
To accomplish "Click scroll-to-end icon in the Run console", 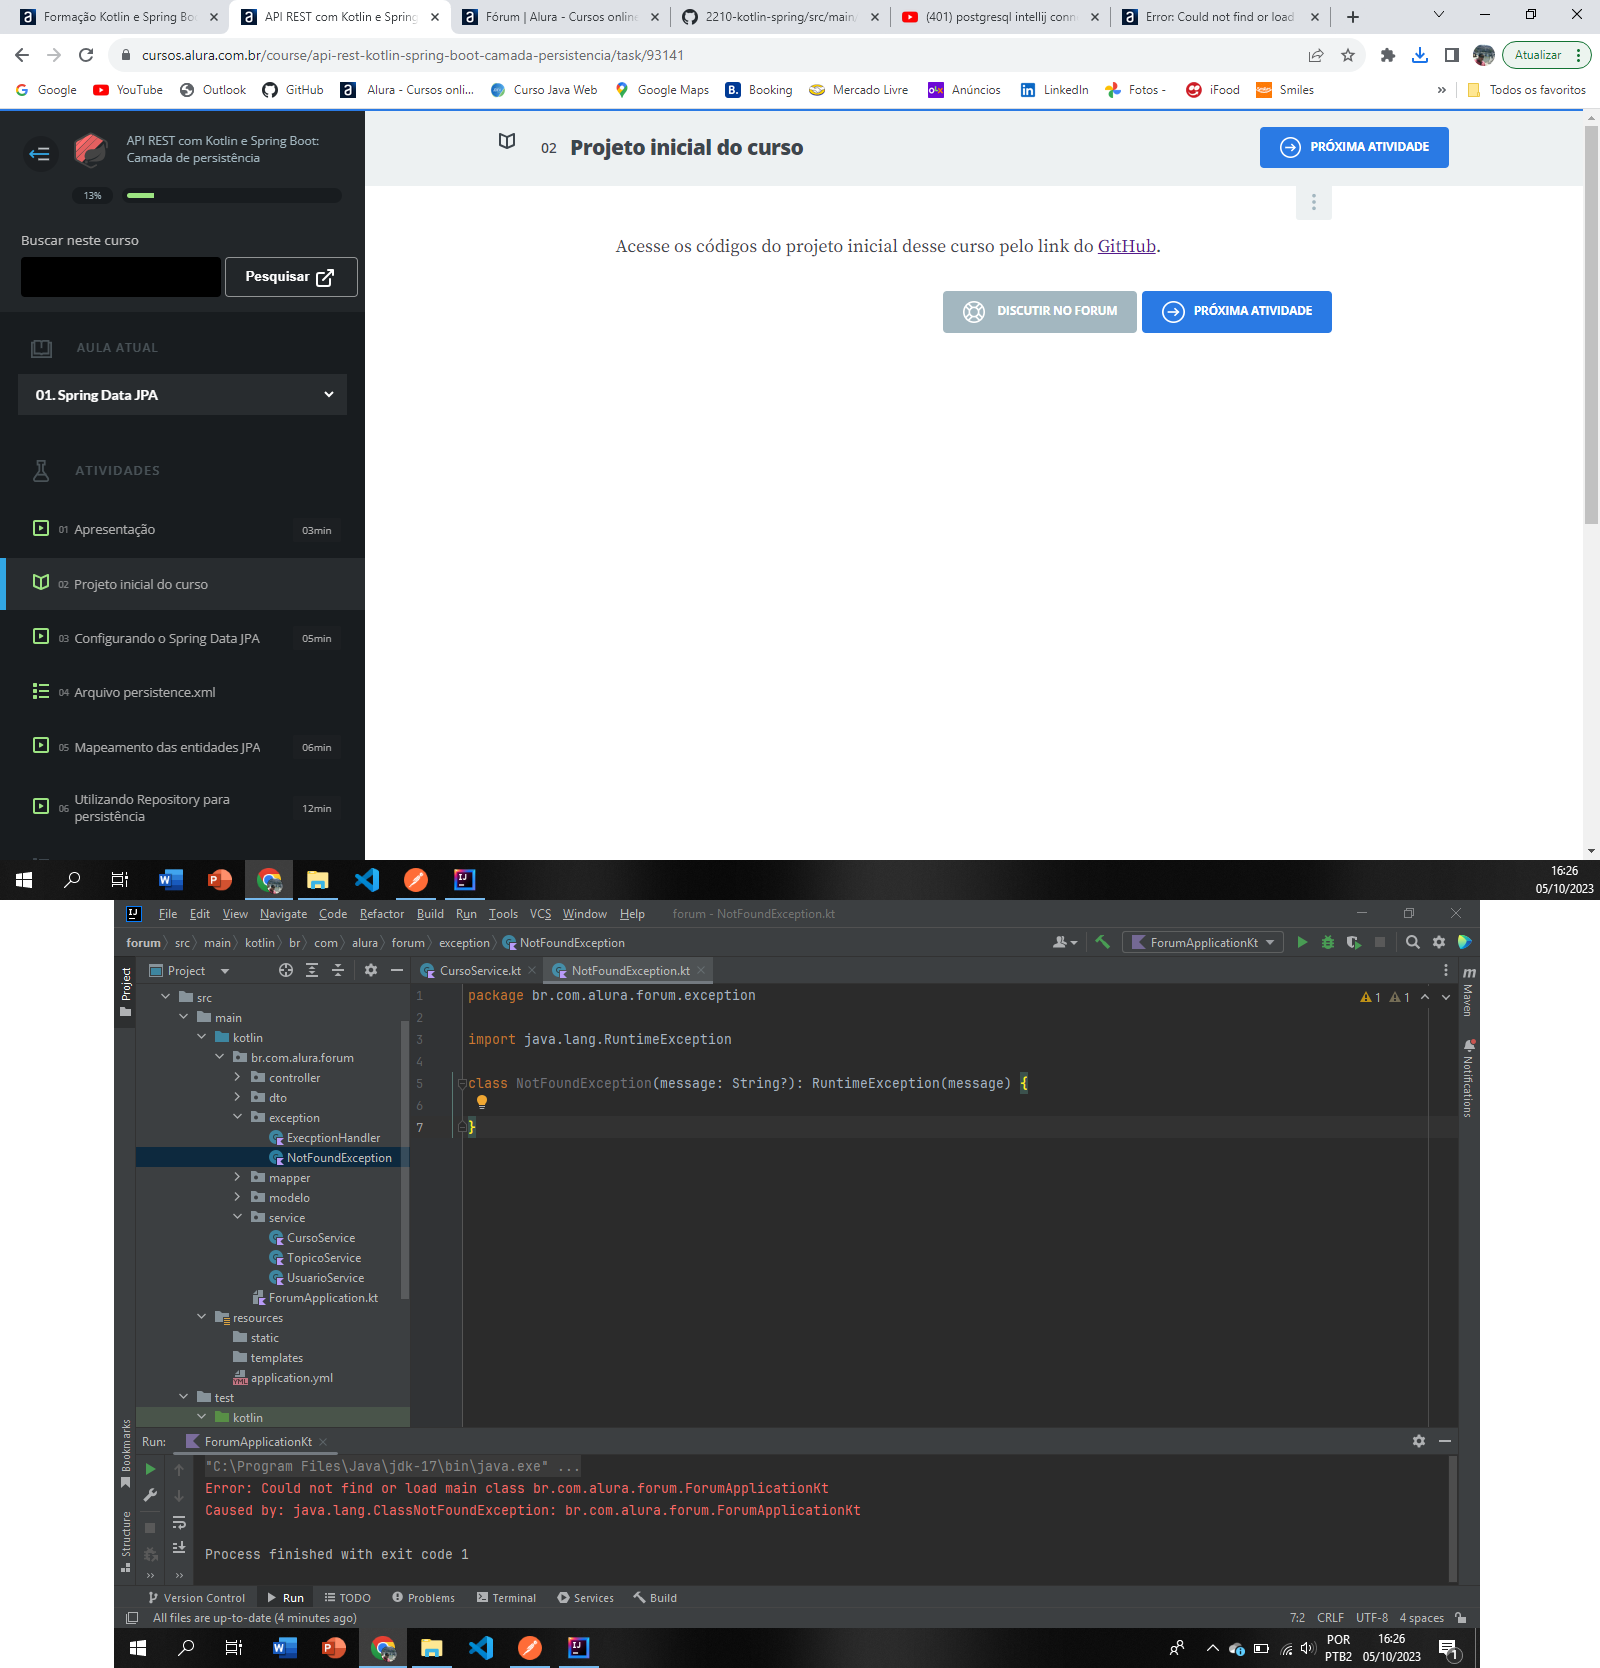I will point(179,1547).
